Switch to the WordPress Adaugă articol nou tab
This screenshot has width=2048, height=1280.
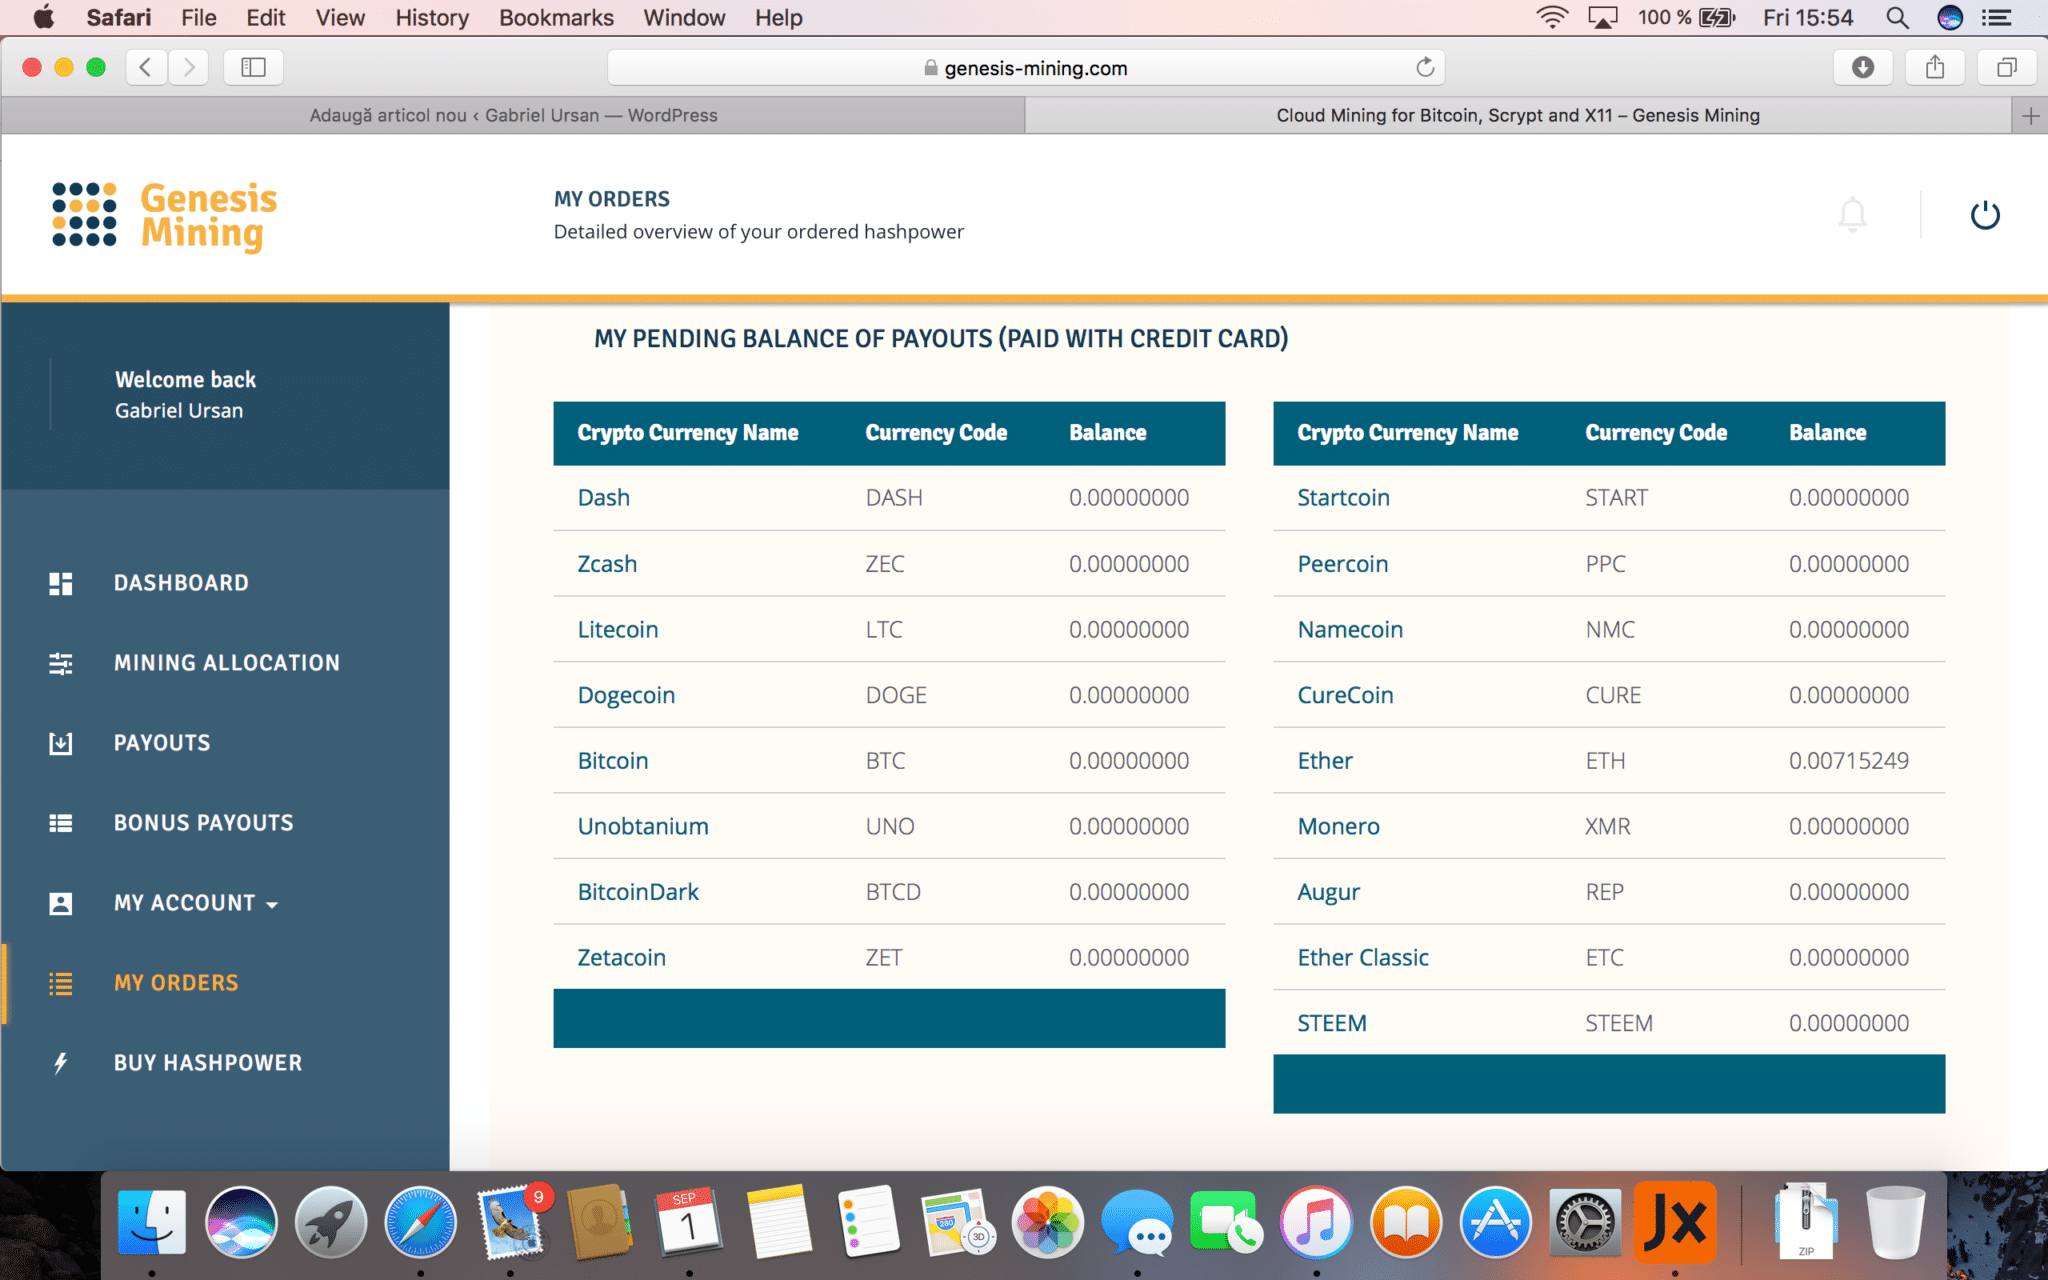coord(513,116)
